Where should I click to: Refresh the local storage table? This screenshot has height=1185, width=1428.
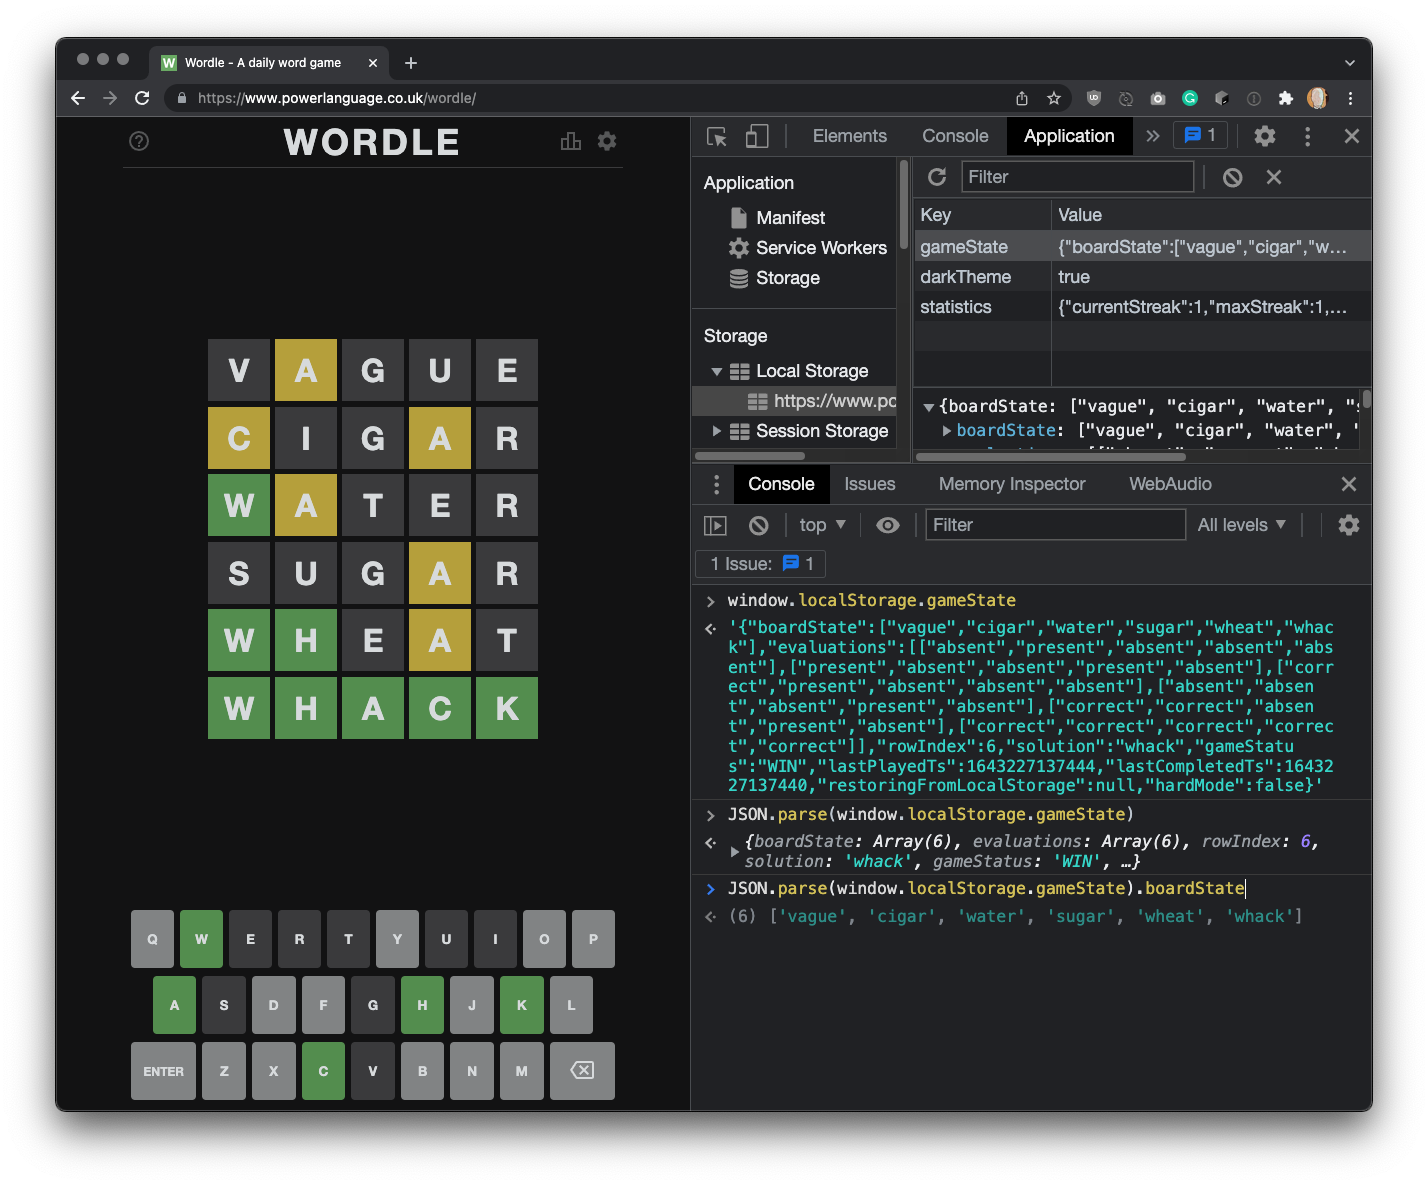tap(937, 177)
